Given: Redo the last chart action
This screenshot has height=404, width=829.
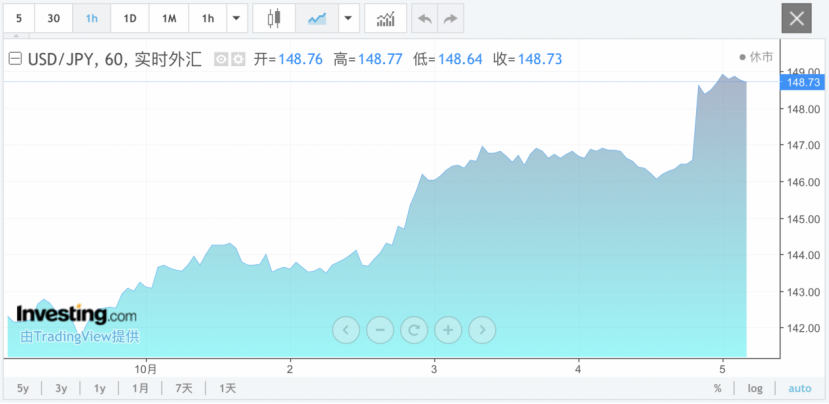Looking at the screenshot, I should [451, 18].
